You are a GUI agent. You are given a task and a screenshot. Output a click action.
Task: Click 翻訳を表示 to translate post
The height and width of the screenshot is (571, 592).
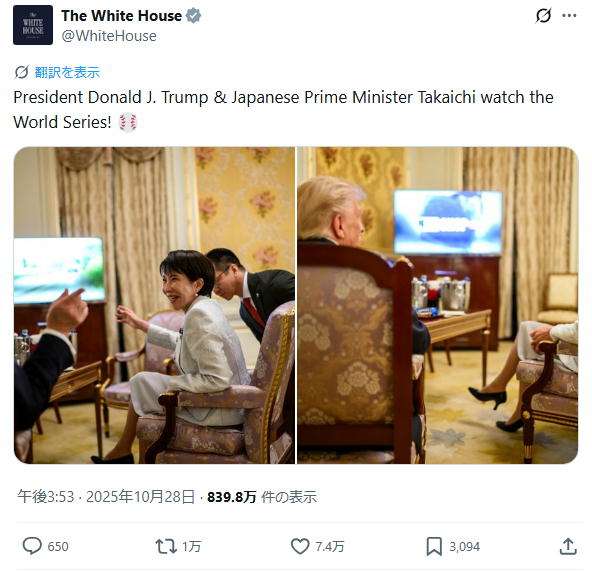pos(67,72)
